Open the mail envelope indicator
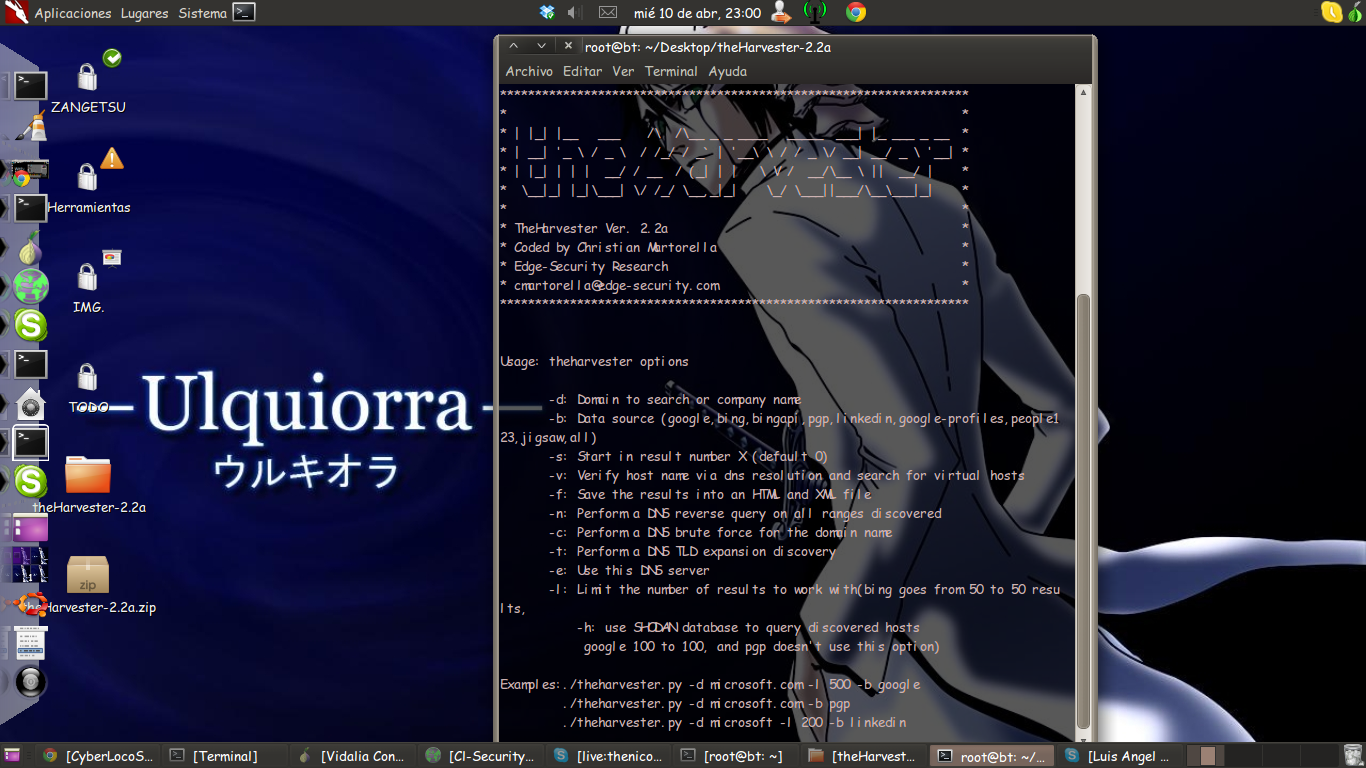Screen dimensions: 1366x768 [607, 13]
